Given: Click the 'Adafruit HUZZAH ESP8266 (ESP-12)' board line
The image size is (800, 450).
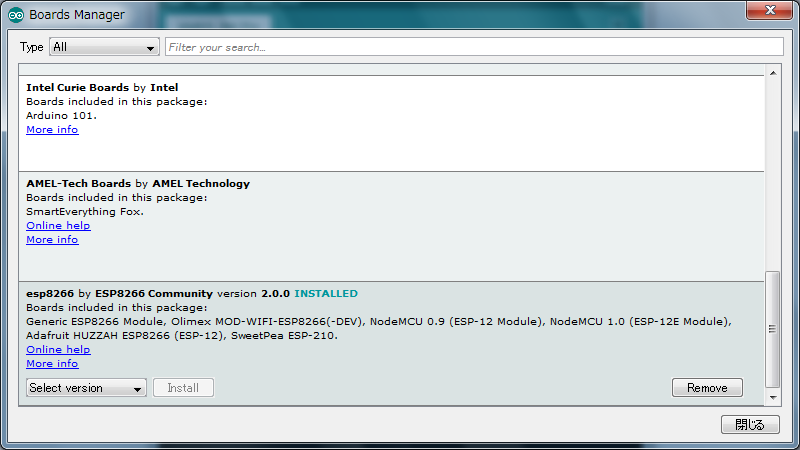Looking at the screenshot, I should [125, 335].
